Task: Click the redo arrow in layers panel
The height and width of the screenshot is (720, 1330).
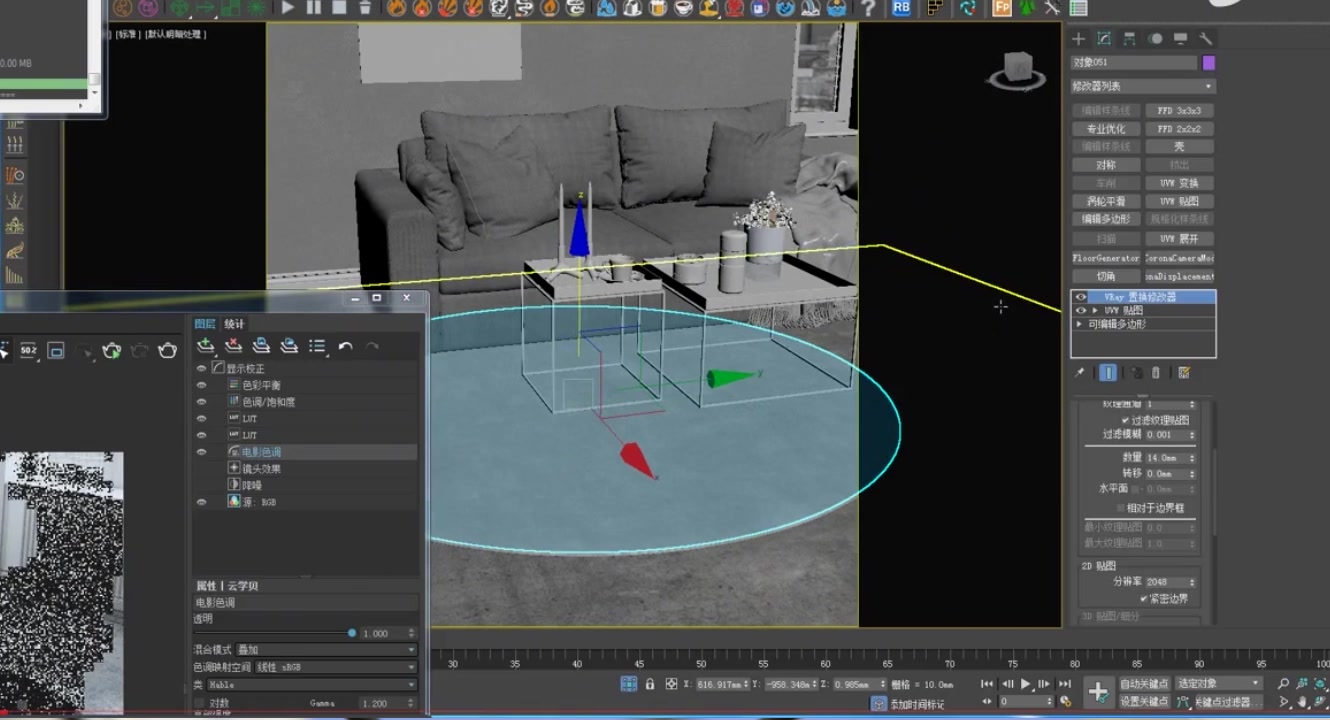Action: coord(372,346)
